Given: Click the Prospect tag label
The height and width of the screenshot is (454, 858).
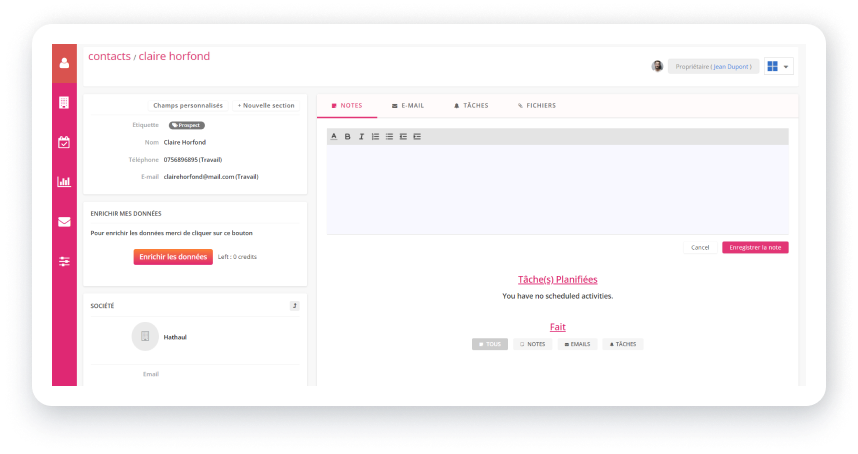Looking at the screenshot, I should [x=187, y=125].
